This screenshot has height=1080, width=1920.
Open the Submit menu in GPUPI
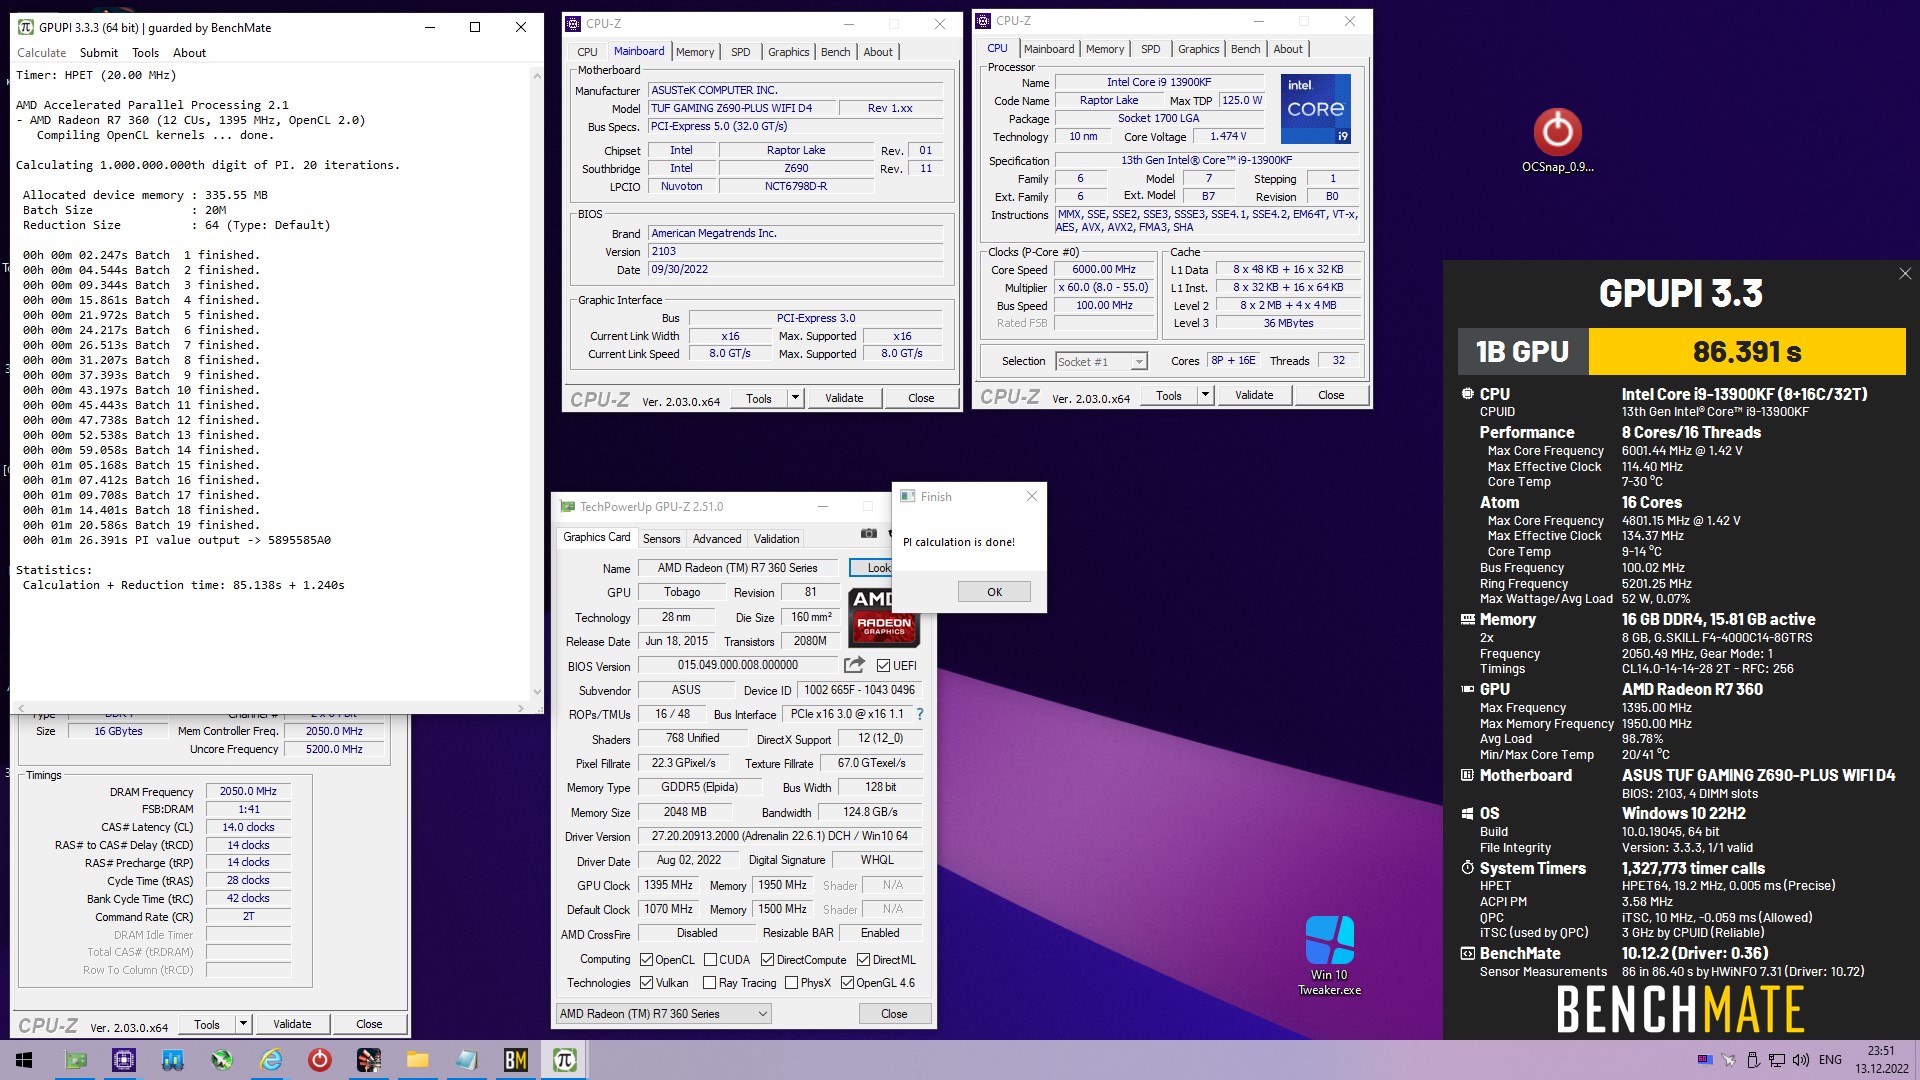point(99,53)
